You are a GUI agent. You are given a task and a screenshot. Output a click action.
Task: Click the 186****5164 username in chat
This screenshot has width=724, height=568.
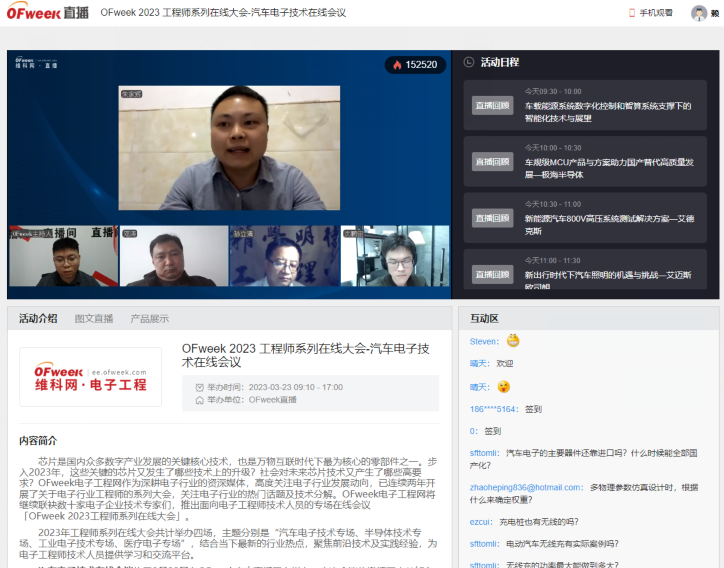(x=494, y=409)
